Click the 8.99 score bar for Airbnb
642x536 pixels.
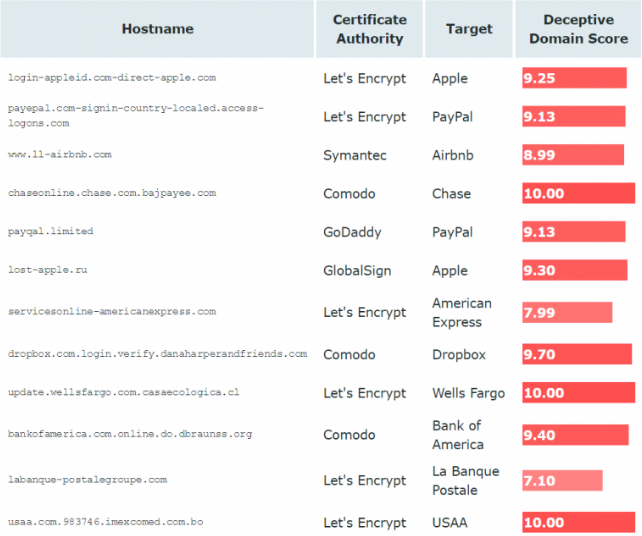tap(572, 155)
